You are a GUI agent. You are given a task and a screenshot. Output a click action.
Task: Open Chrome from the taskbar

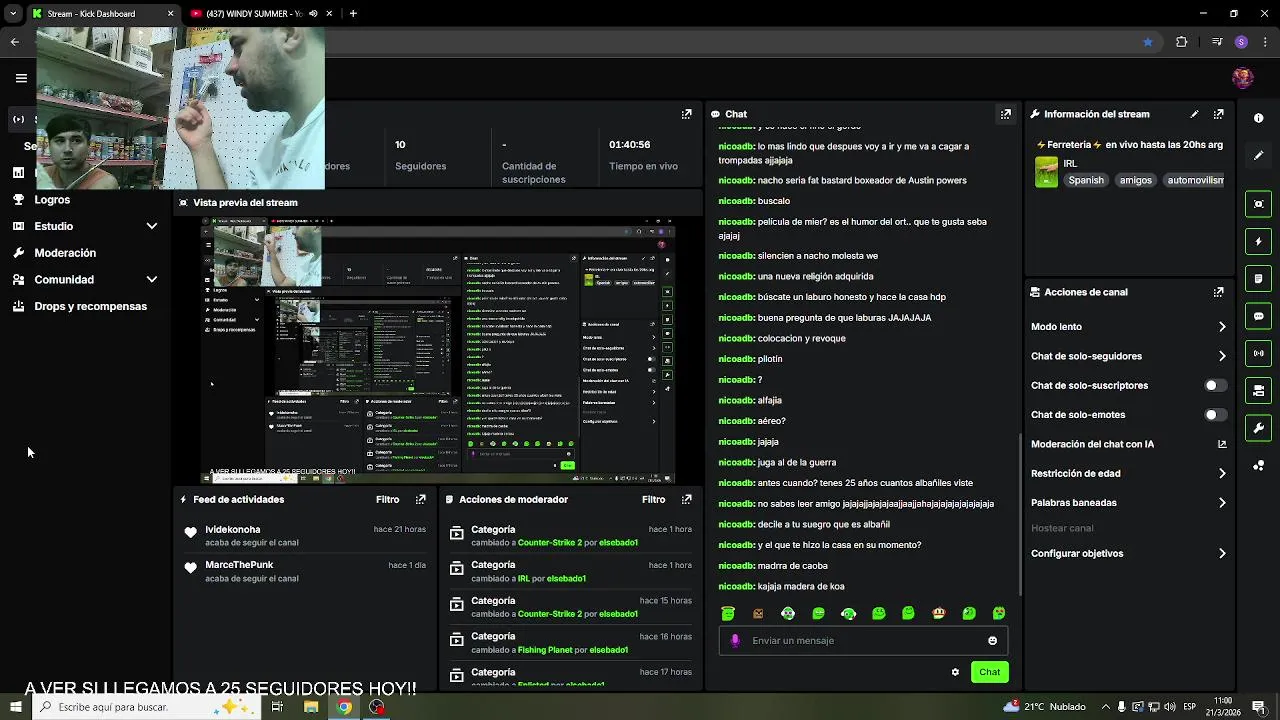344,707
